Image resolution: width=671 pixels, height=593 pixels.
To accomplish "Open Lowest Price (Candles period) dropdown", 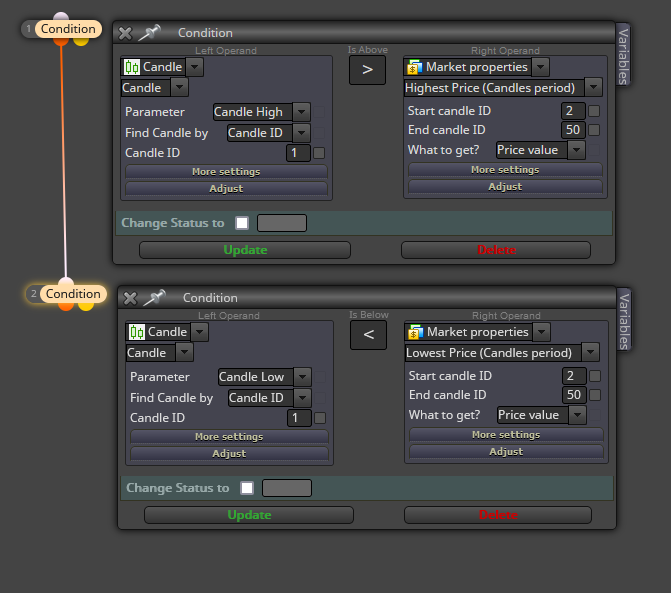I will click(591, 353).
